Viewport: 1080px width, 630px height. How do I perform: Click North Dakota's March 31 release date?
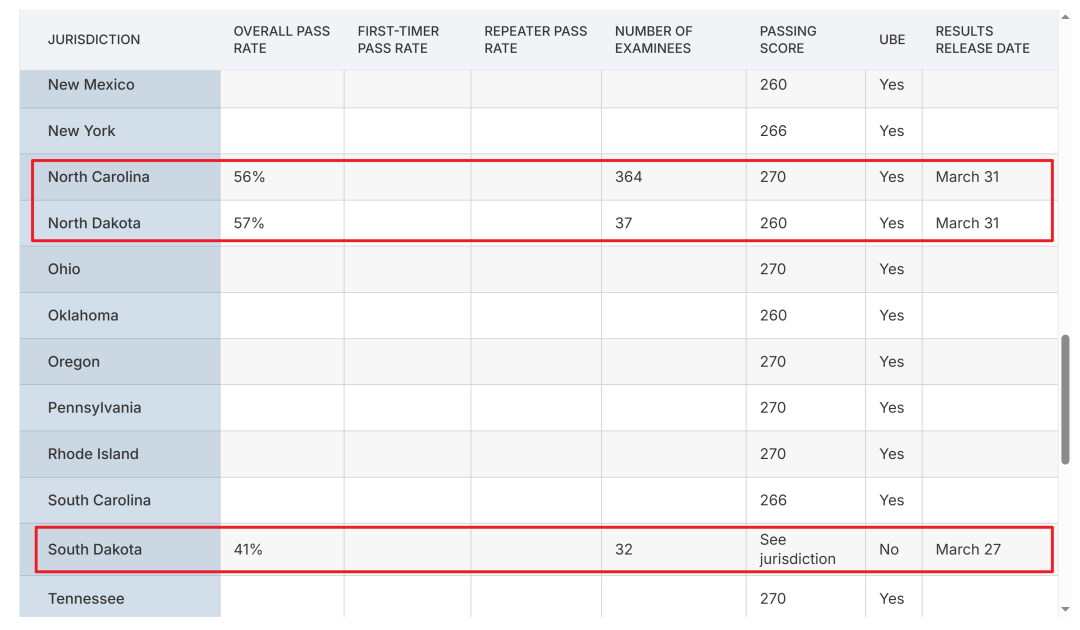pyautogui.click(x=967, y=223)
